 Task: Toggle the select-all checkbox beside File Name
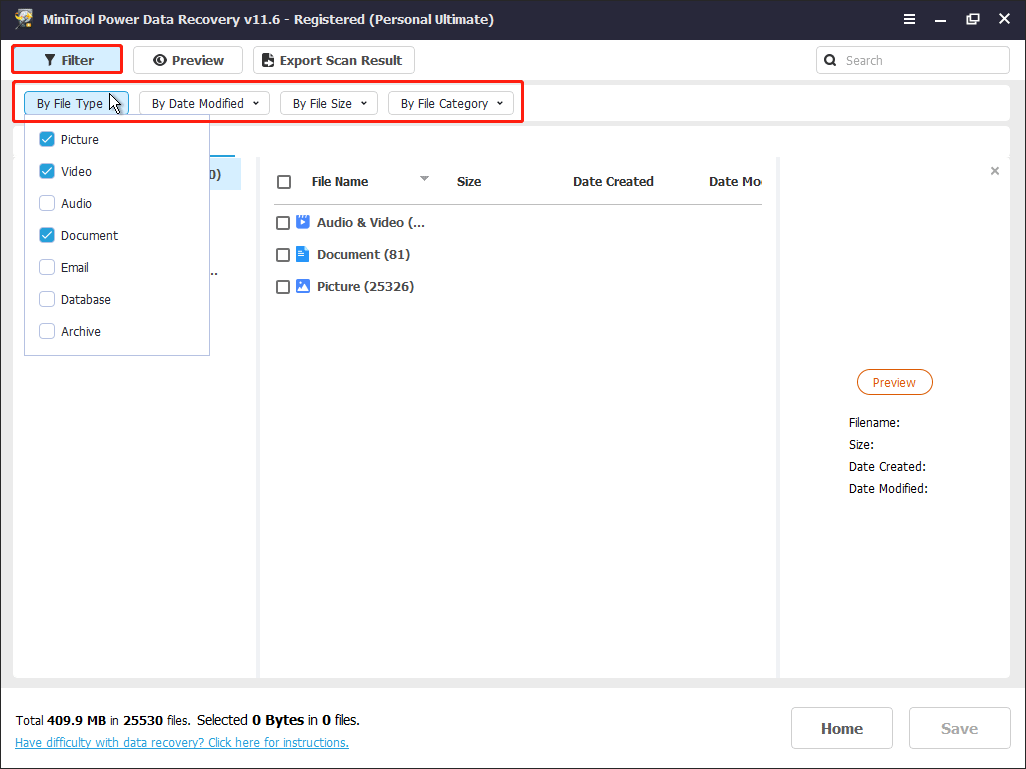point(284,182)
